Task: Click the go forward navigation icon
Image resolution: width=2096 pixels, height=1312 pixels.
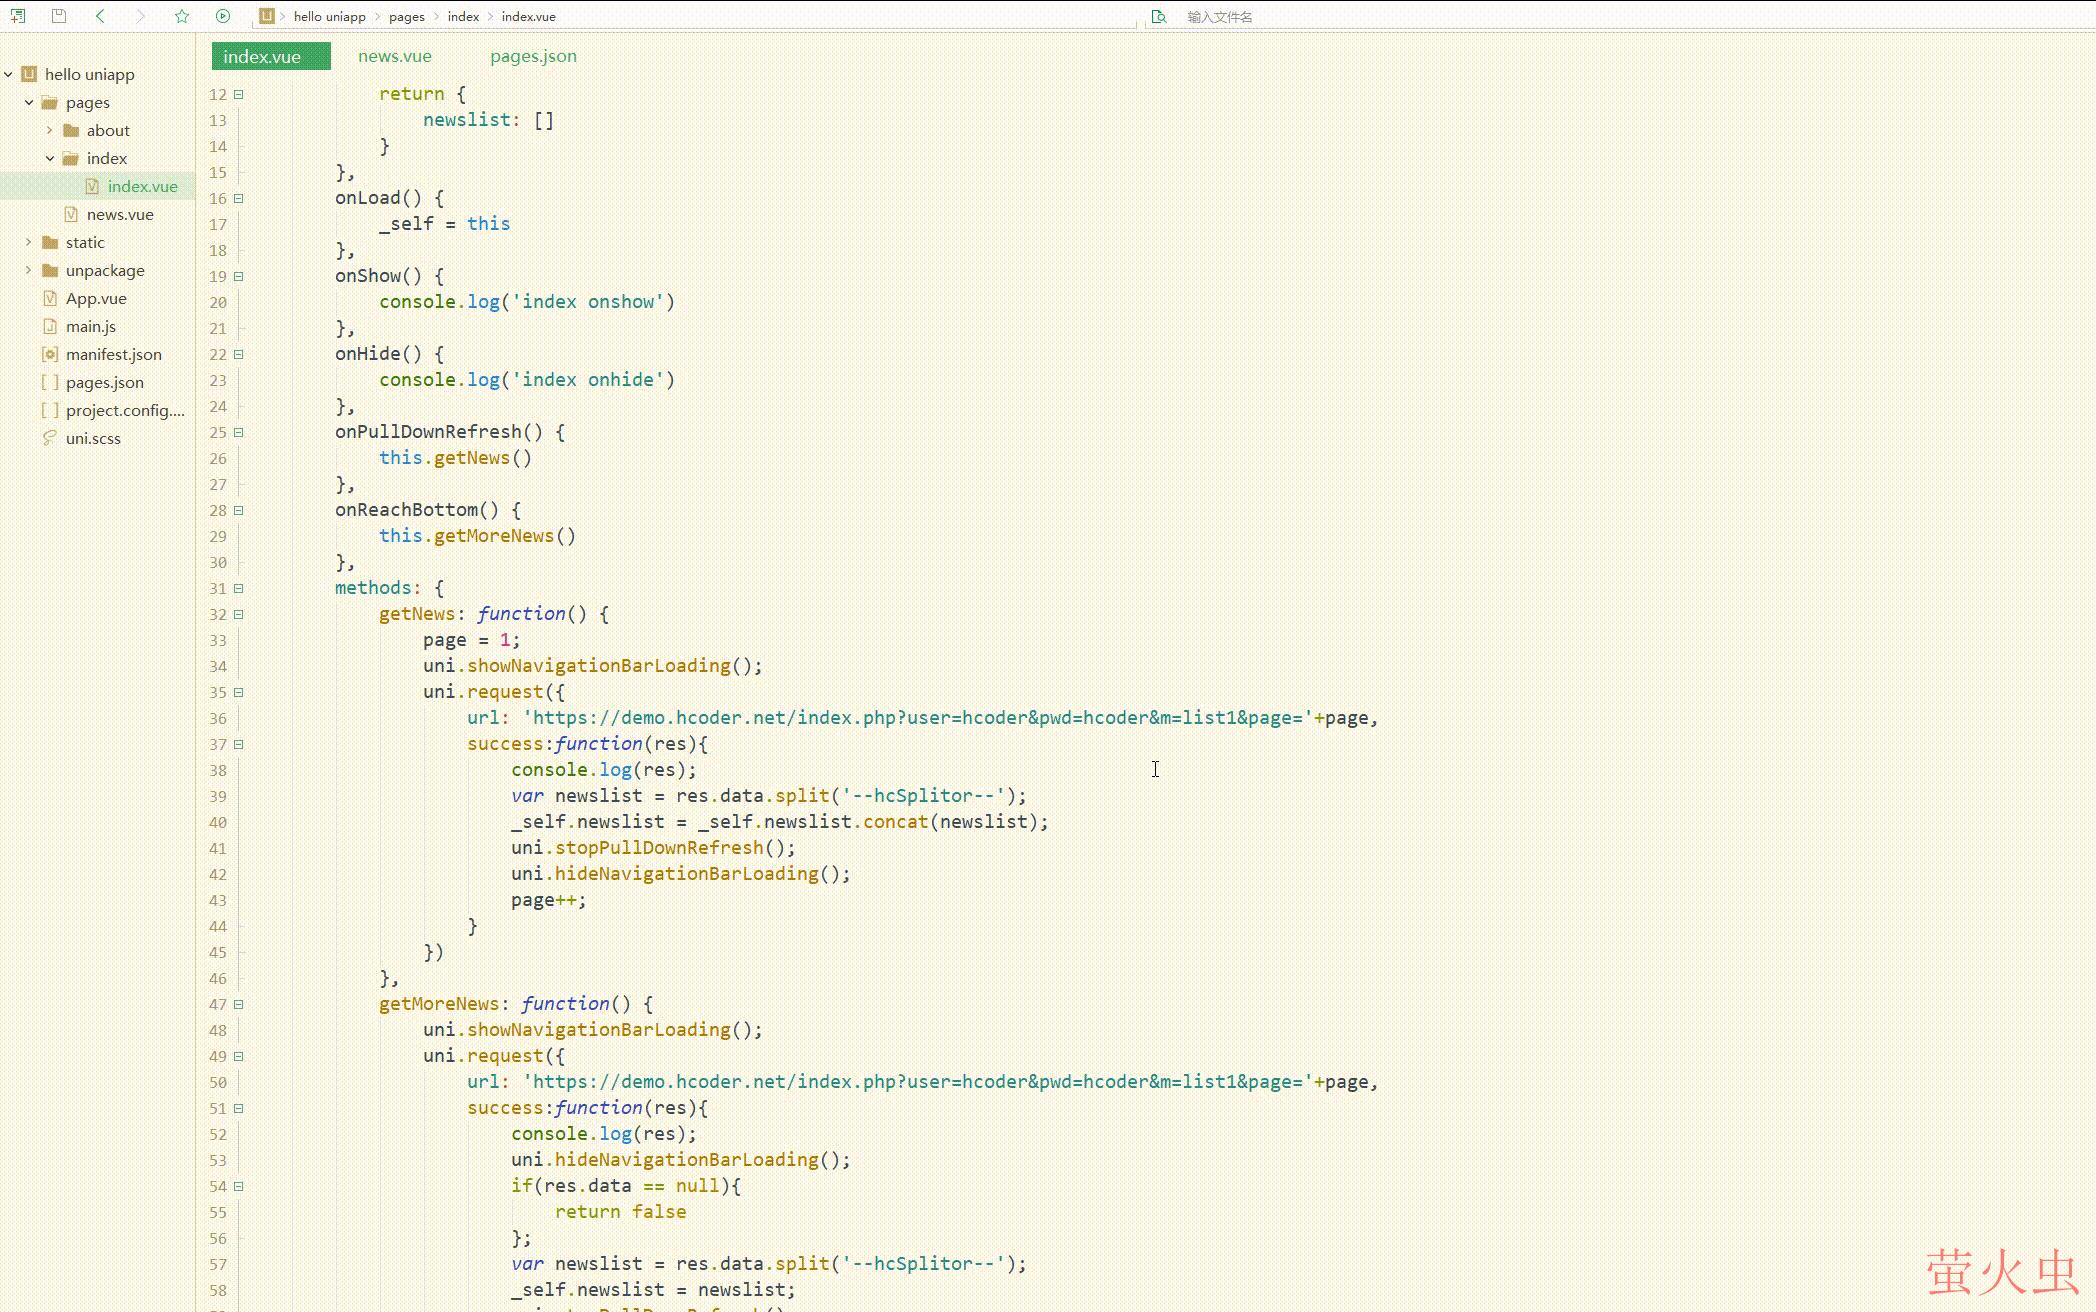Action: (139, 17)
